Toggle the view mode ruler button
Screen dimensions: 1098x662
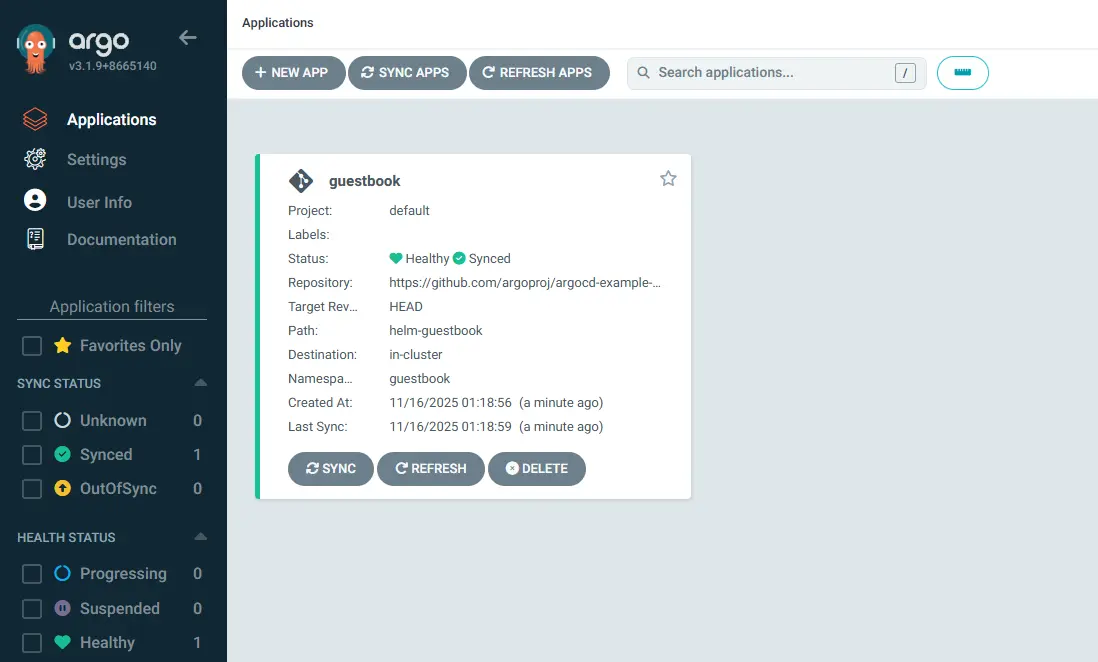point(962,73)
